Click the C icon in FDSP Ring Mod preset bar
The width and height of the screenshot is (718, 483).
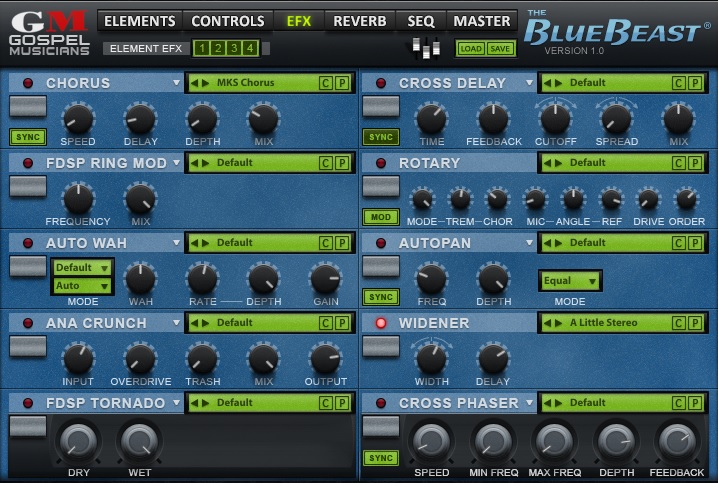(325, 163)
